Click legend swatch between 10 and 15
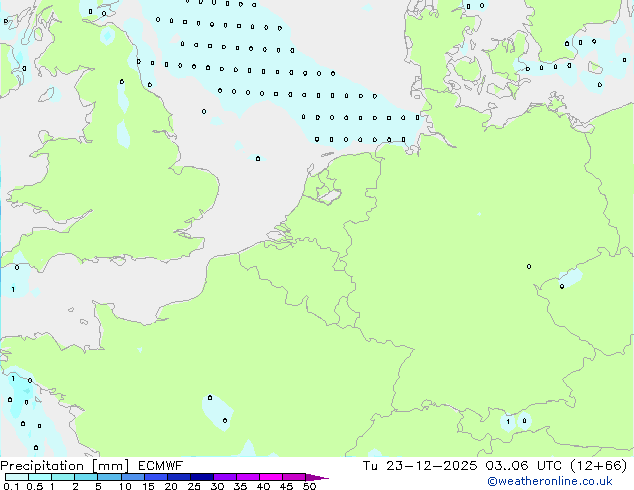The width and height of the screenshot is (634, 490). tap(133, 477)
